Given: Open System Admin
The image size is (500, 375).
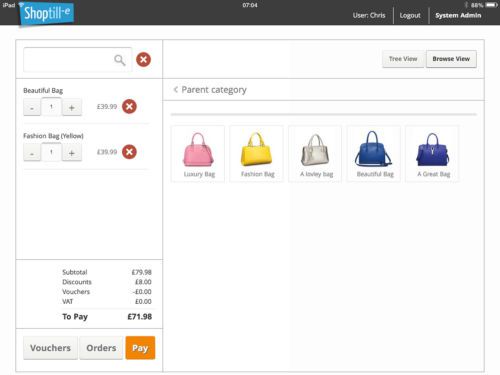Looking at the screenshot, I should tap(458, 15).
